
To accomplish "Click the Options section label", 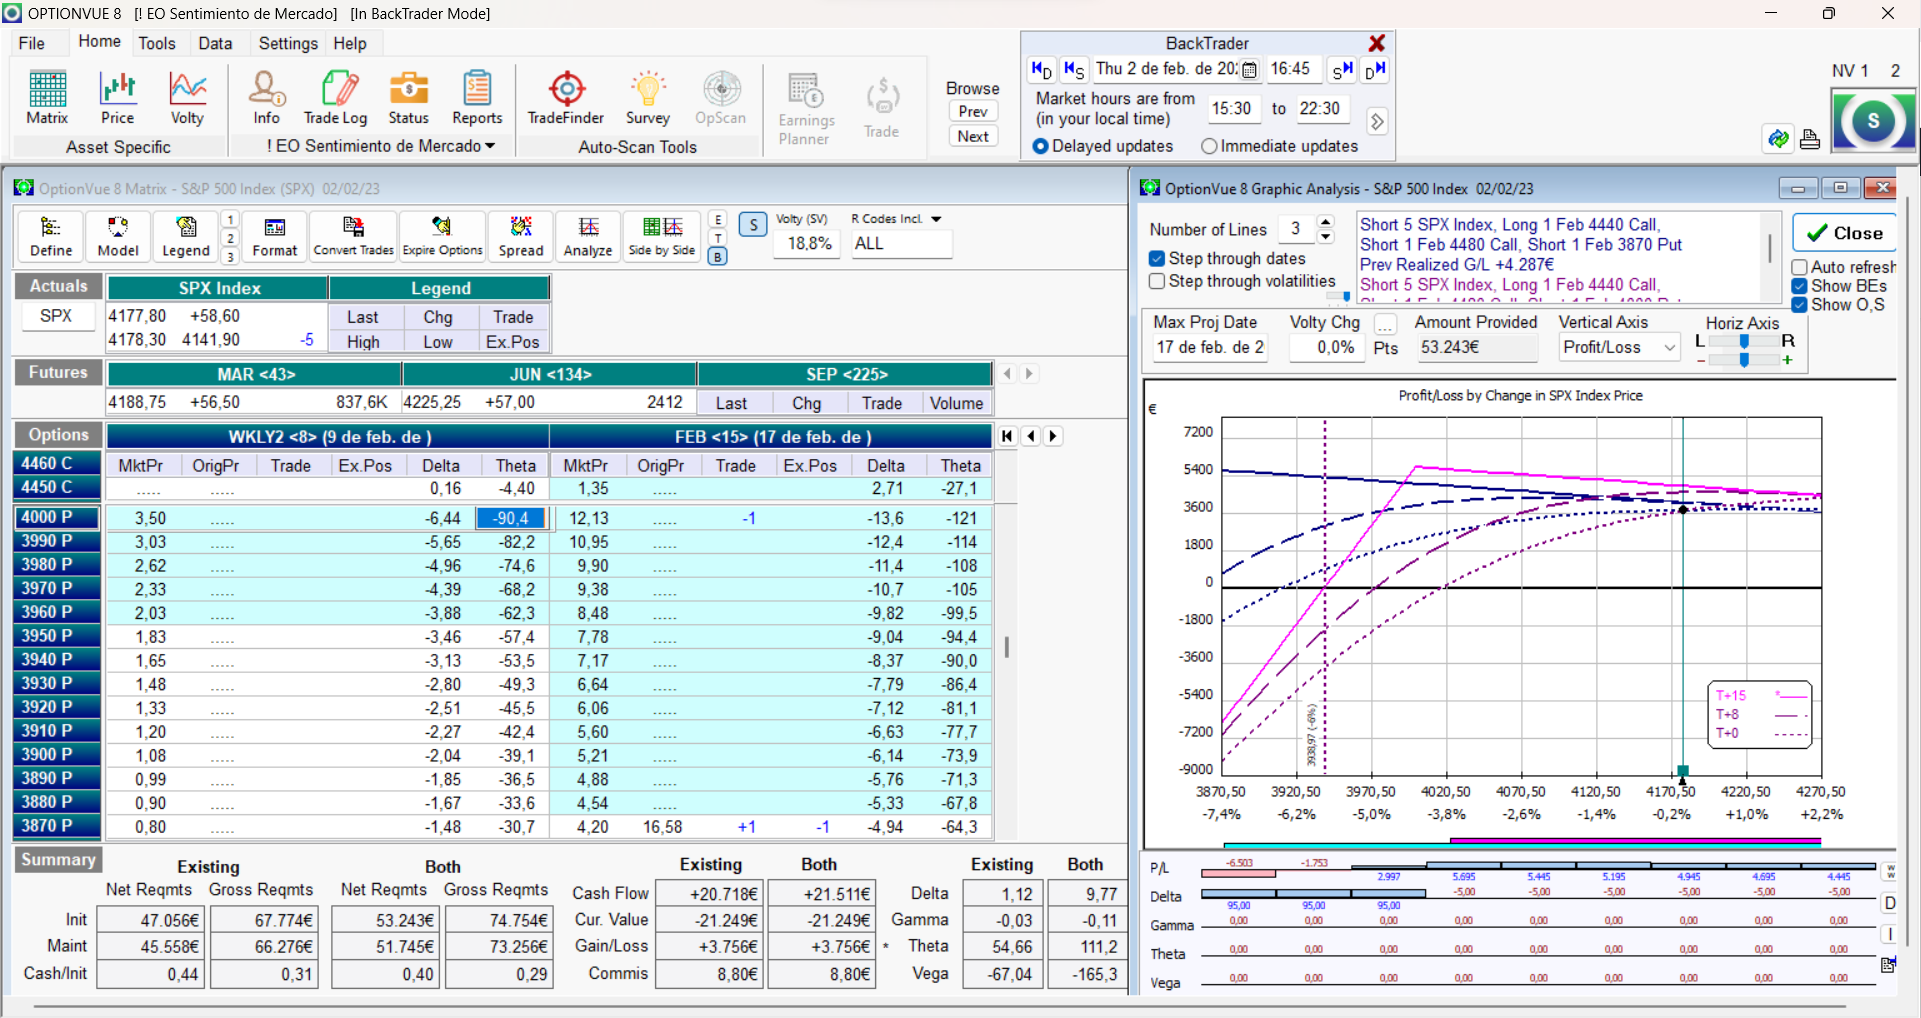I will click(x=58, y=435).
